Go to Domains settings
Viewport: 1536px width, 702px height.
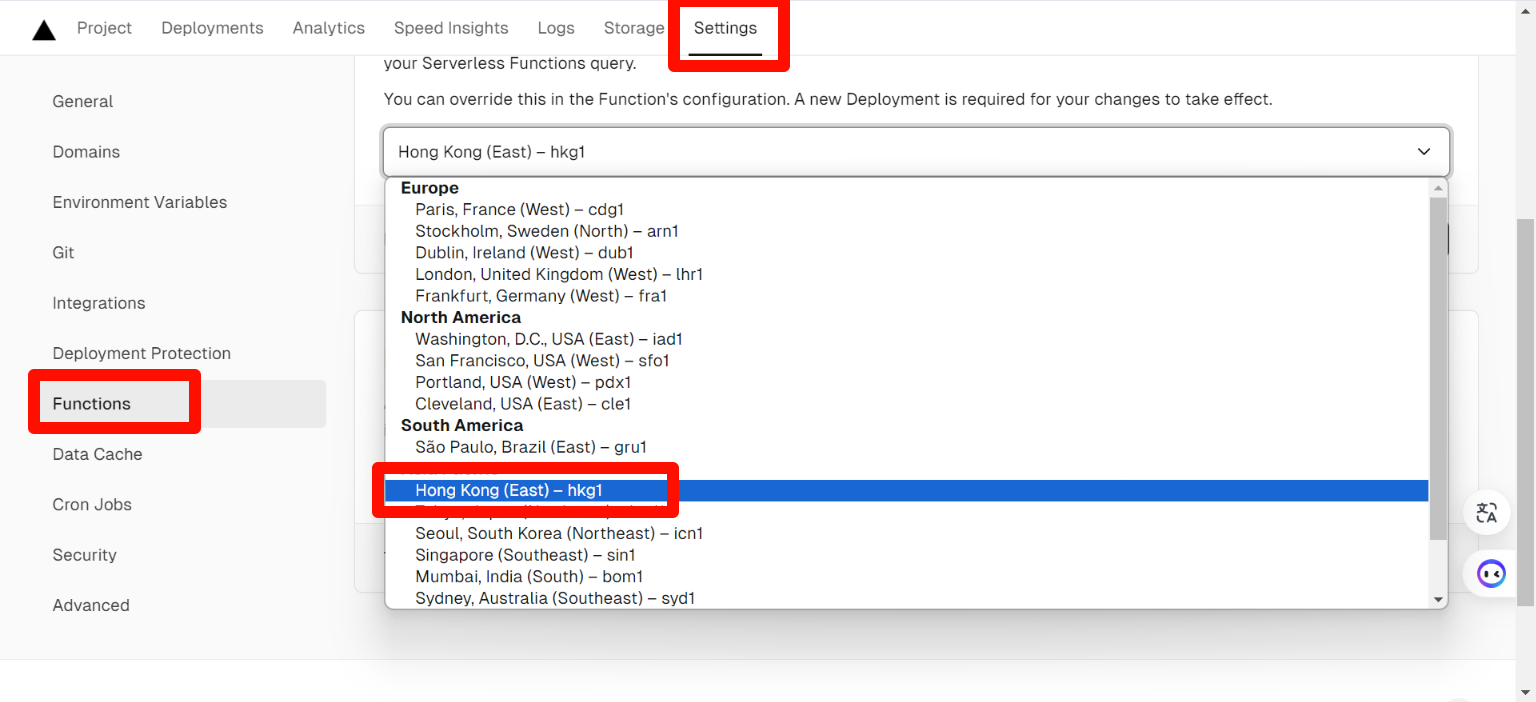[x=86, y=152]
